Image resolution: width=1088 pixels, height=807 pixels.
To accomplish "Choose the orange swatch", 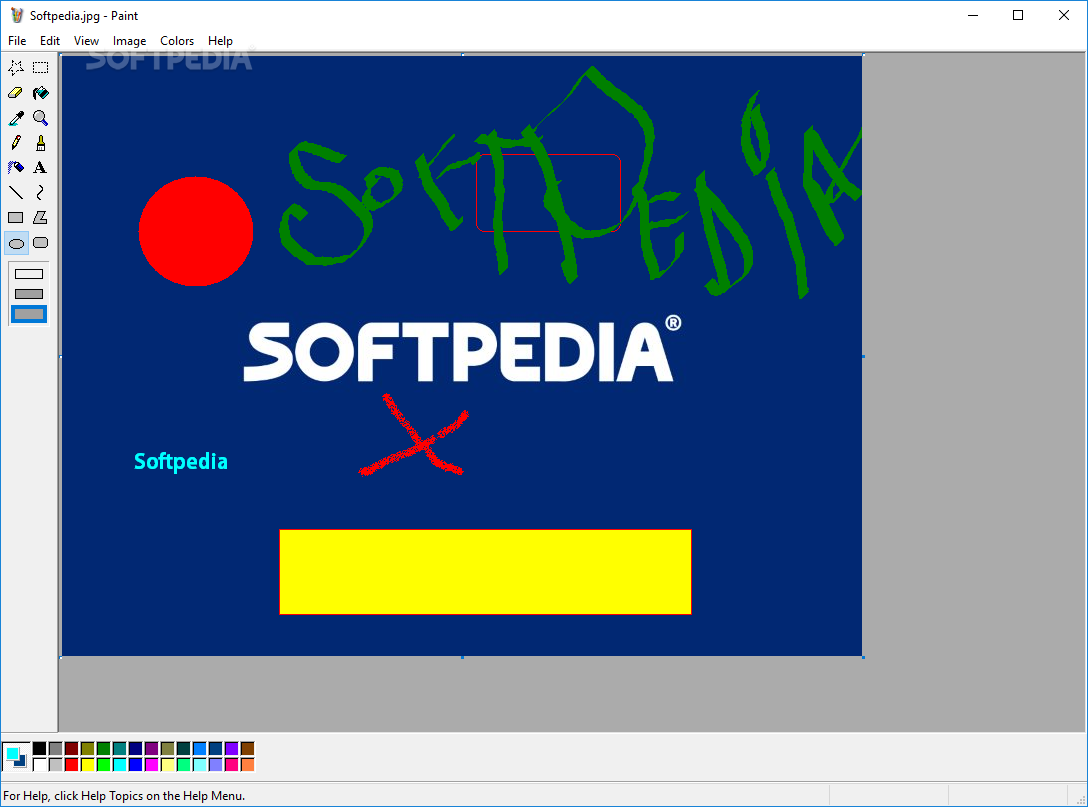I will tap(247, 764).
